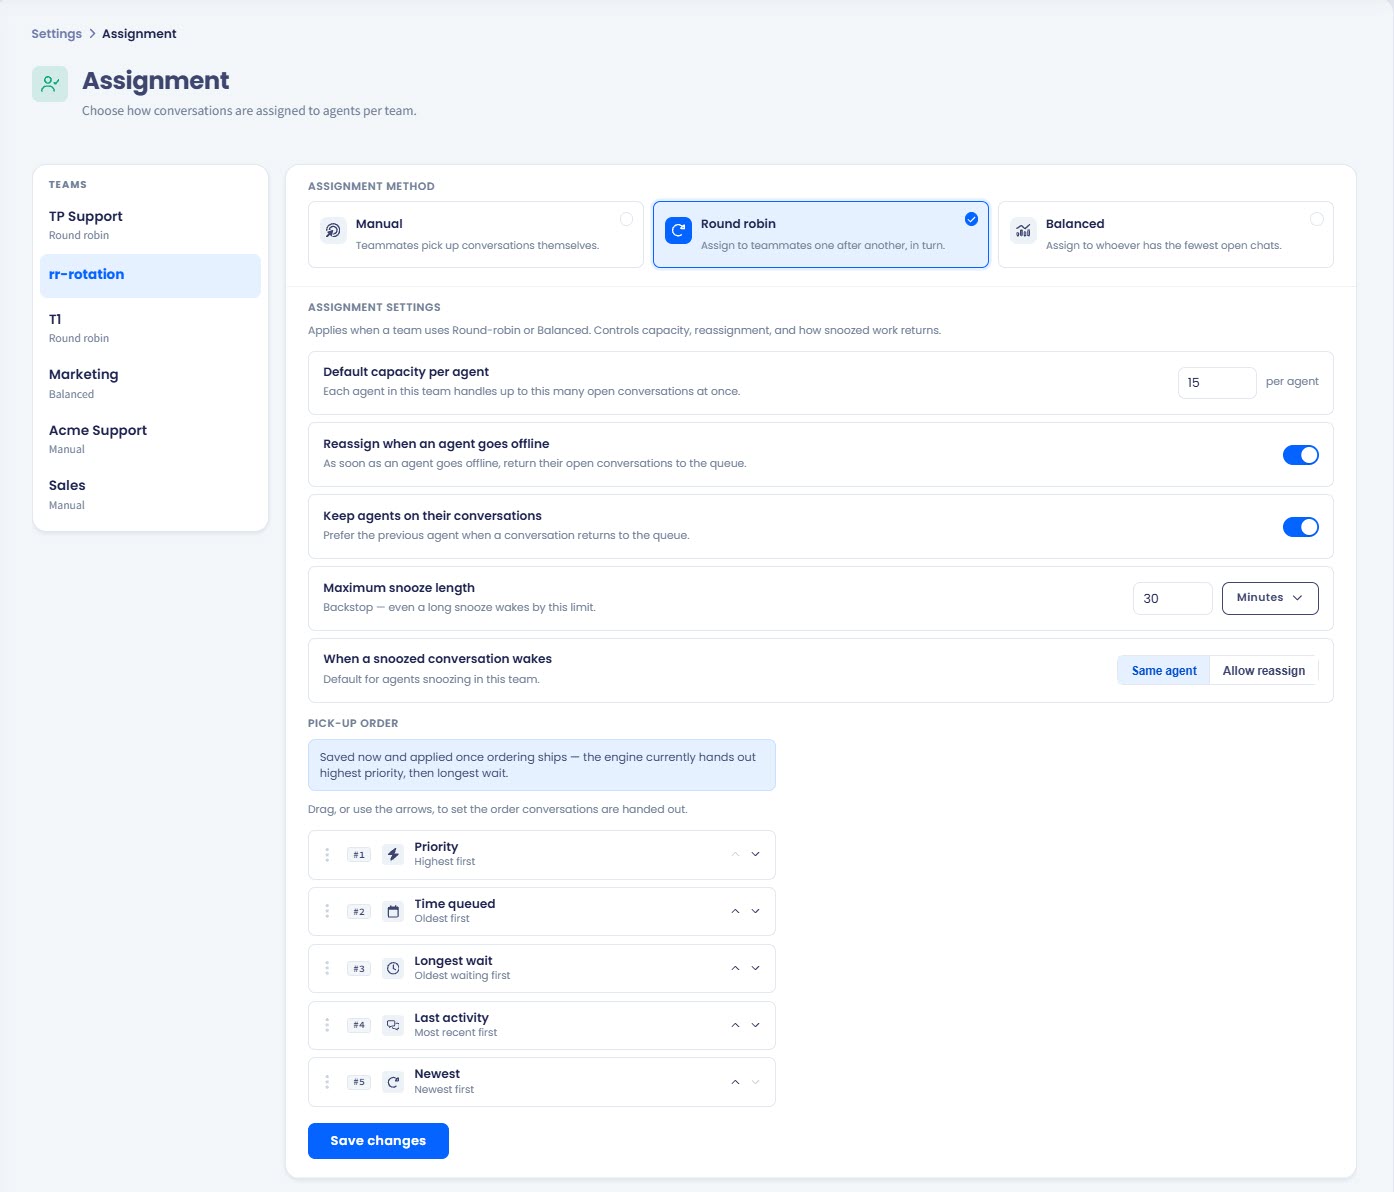Move Last activity up with the up arrow
The image size is (1394, 1192).
pyautogui.click(x=735, y=1025)
